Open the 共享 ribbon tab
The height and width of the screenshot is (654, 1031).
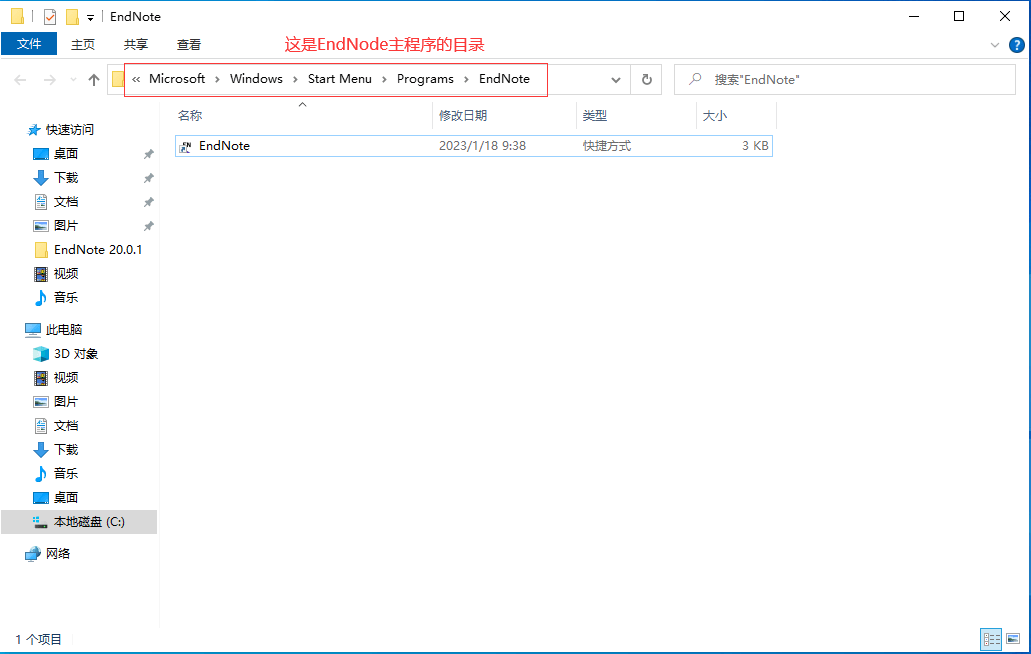136,44
